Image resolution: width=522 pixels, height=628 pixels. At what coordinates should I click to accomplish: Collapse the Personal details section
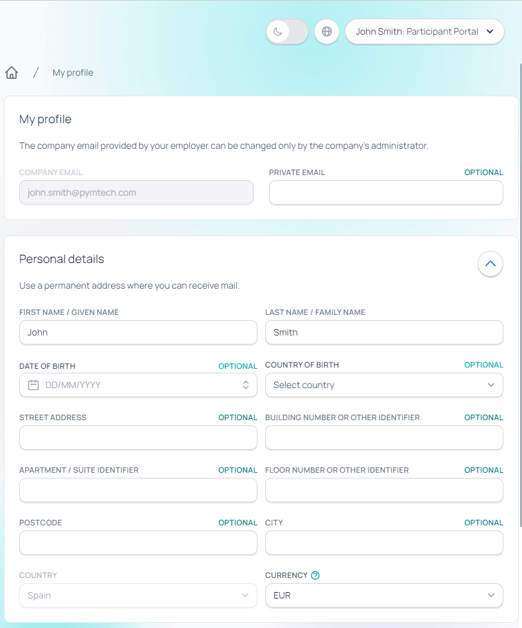click(490, 264)
